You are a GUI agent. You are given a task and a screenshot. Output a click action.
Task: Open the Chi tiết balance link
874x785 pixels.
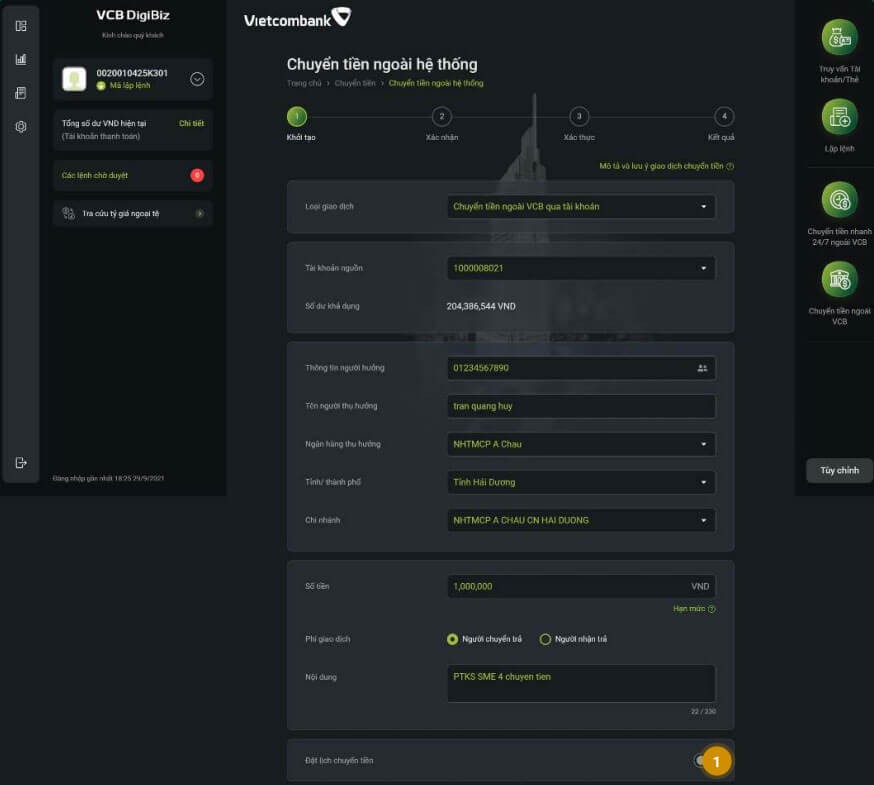(x=191, y=123)
